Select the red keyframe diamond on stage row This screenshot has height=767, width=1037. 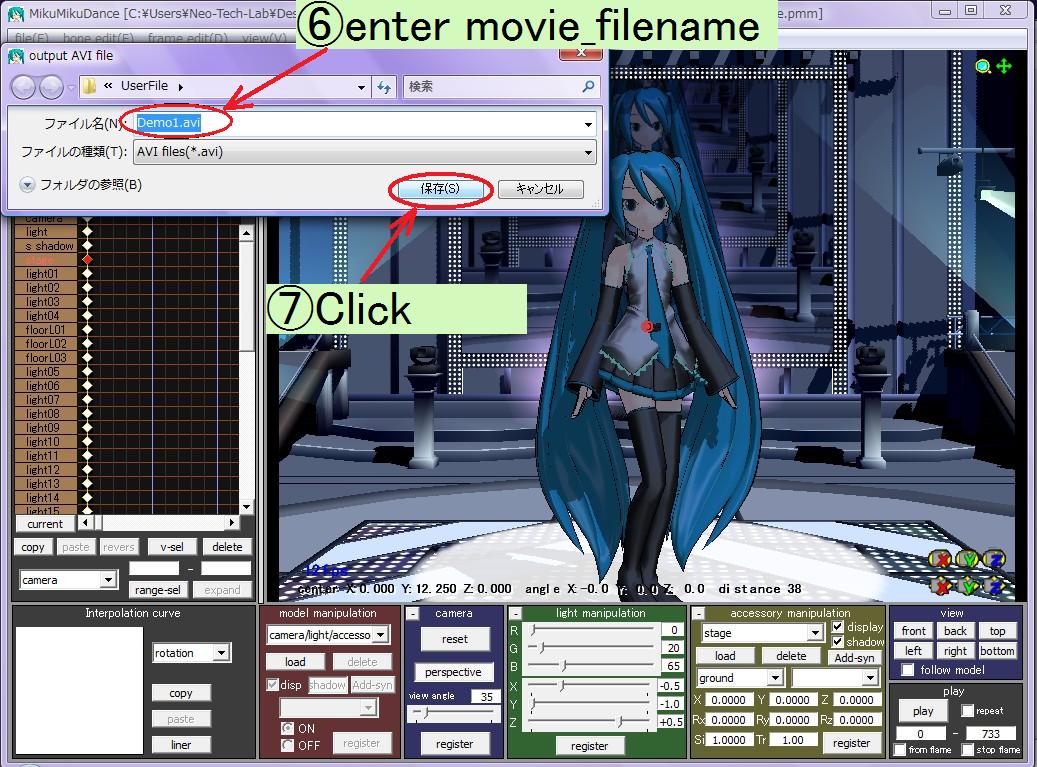(87, 260)
